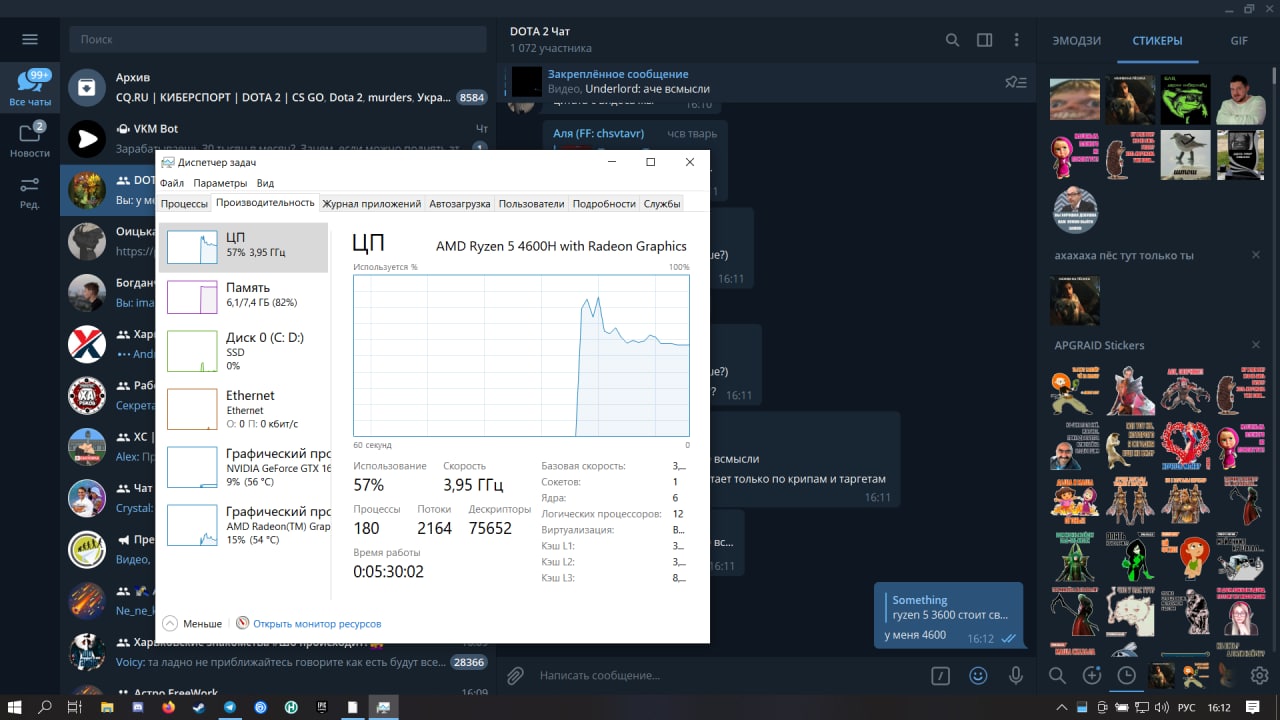Open the Ред. folder editor

tap(30, 192)
